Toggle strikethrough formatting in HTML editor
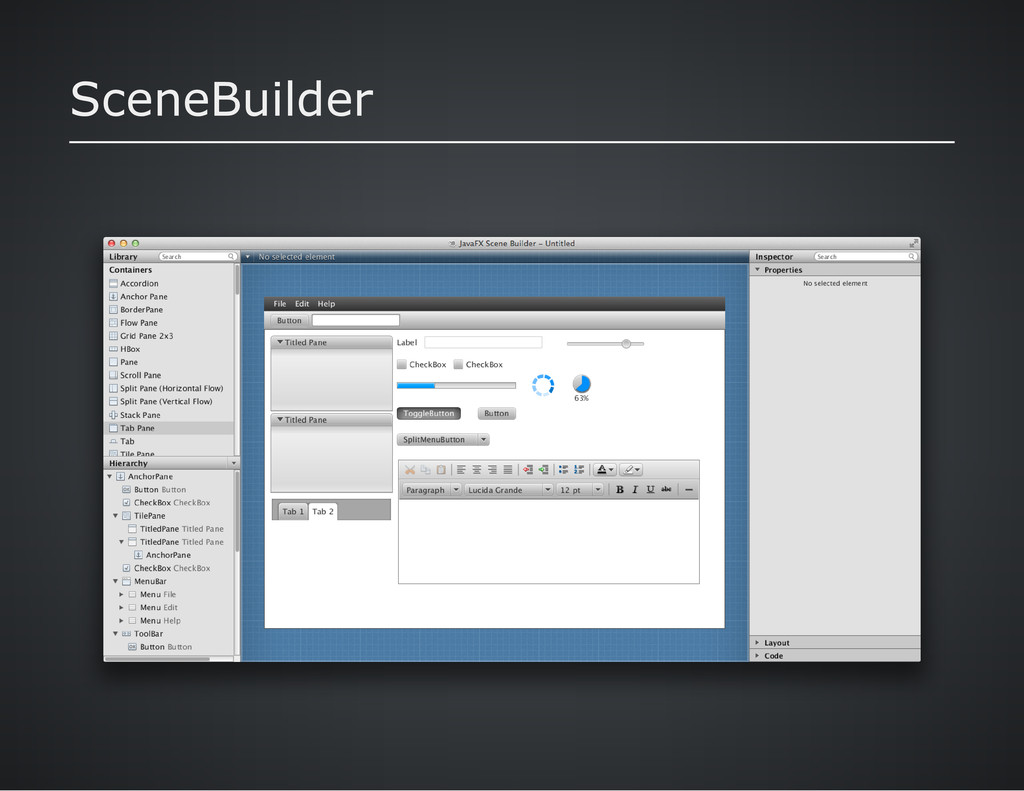The height and width of the screenshot is (791, 1024). pyautogui.click(x=666, y=489)
